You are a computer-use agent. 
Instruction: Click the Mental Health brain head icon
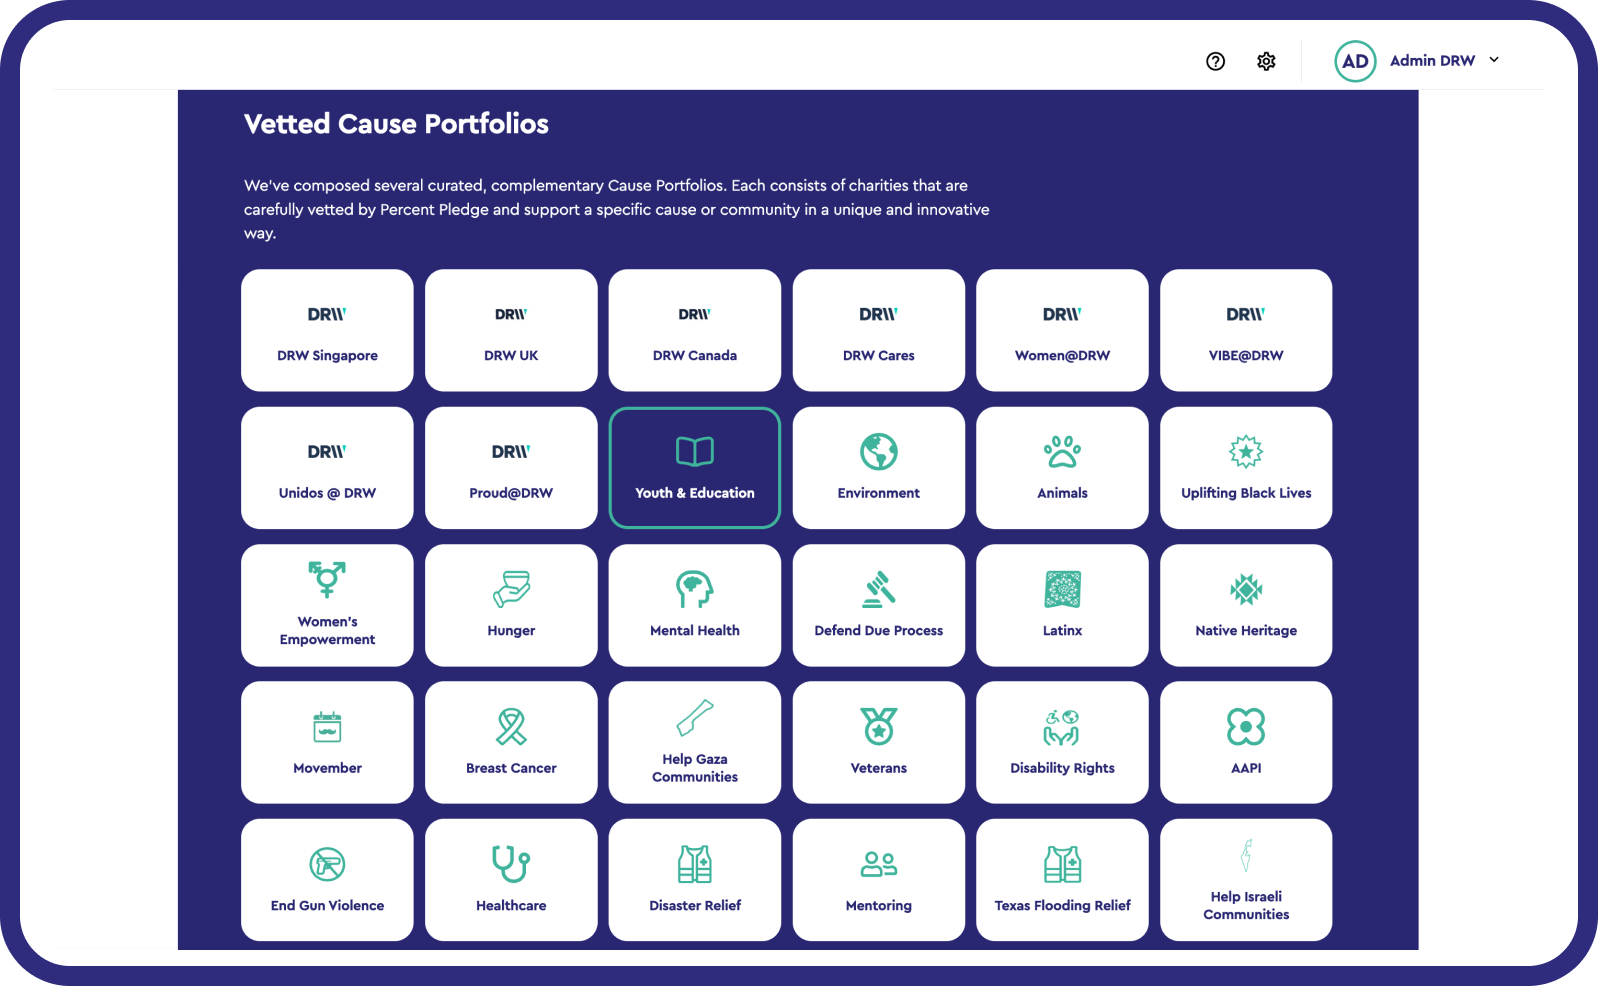coord(695,589)
